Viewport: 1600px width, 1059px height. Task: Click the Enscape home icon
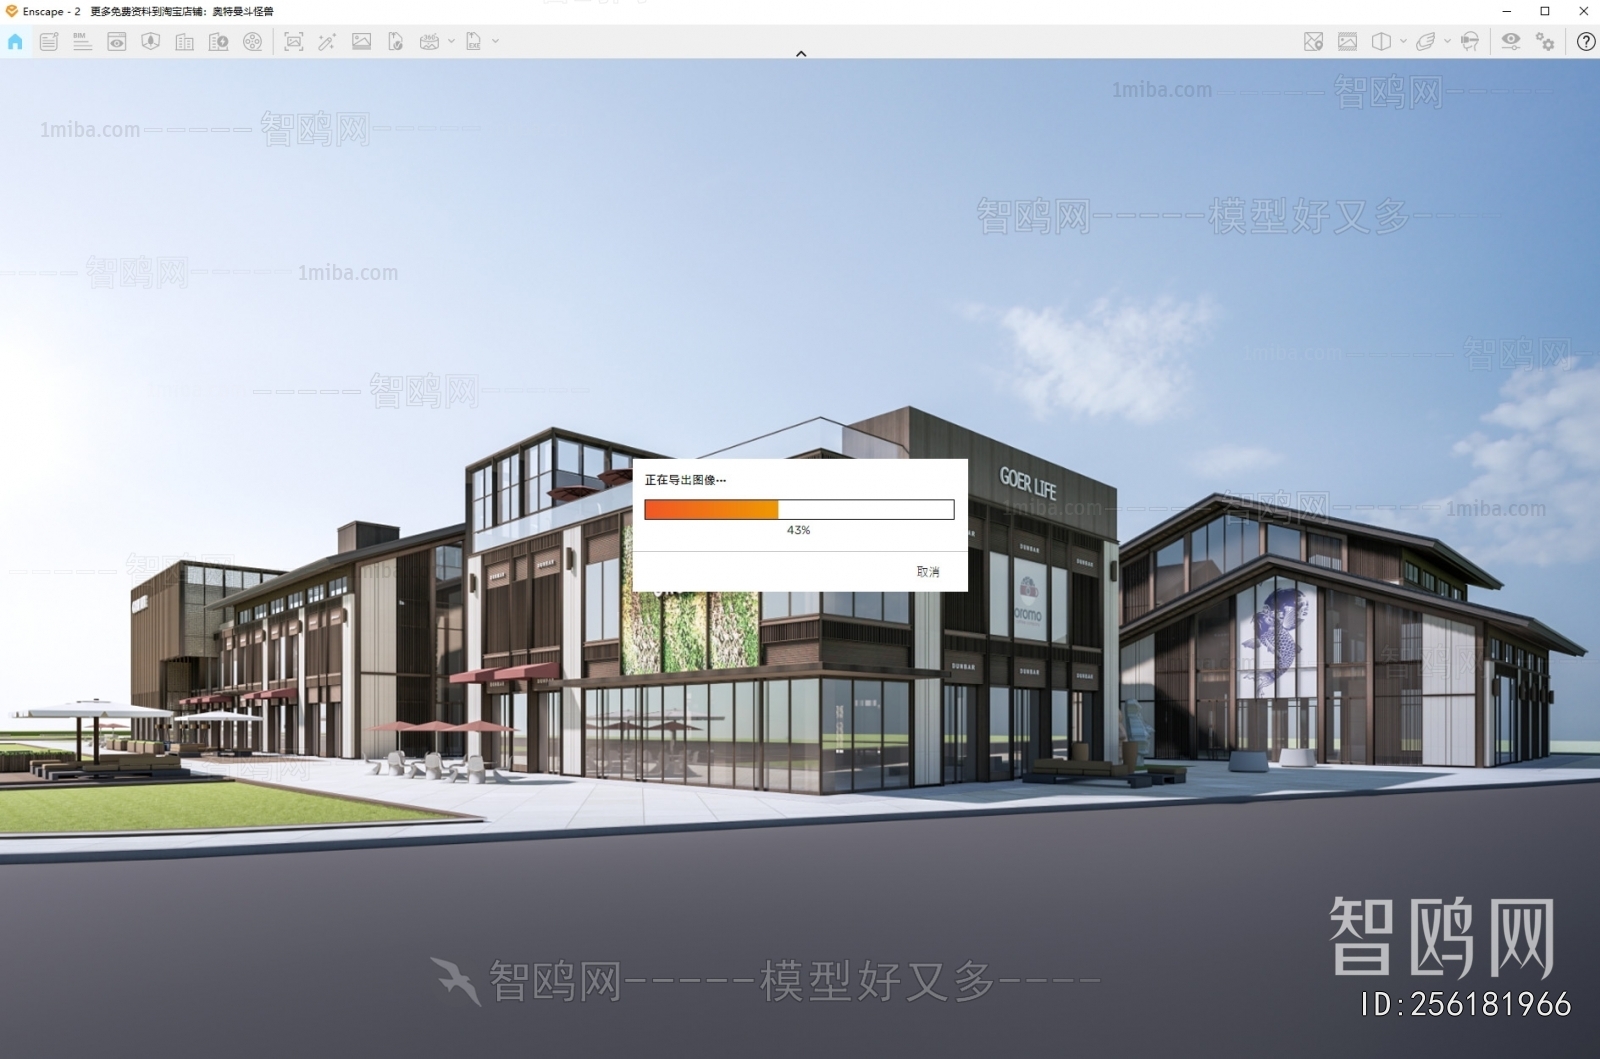pos(14,42)
